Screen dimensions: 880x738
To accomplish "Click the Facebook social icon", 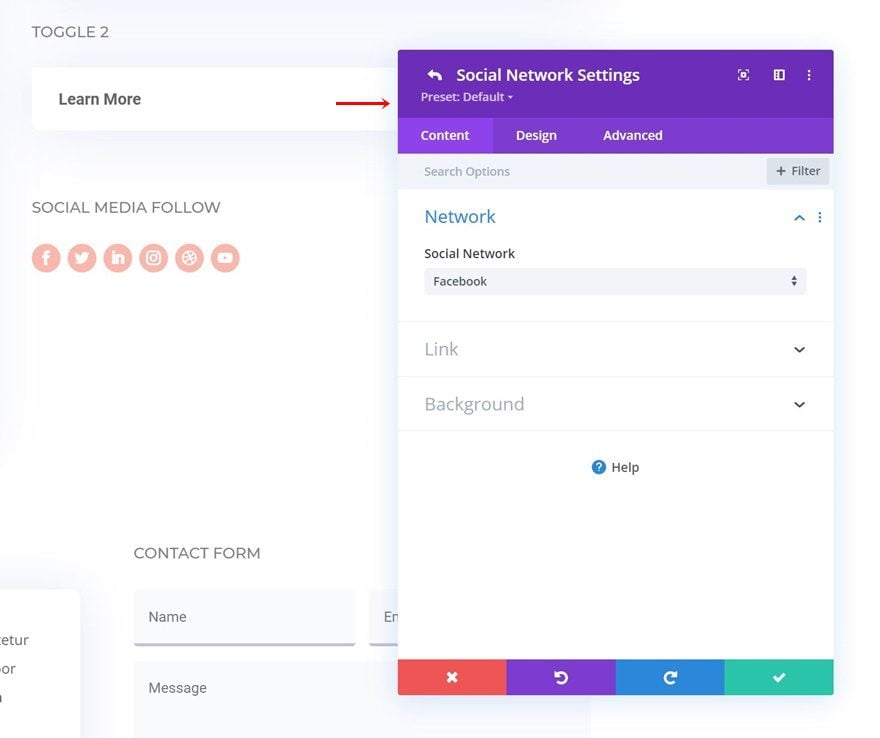I will click(x=46, y=258).
